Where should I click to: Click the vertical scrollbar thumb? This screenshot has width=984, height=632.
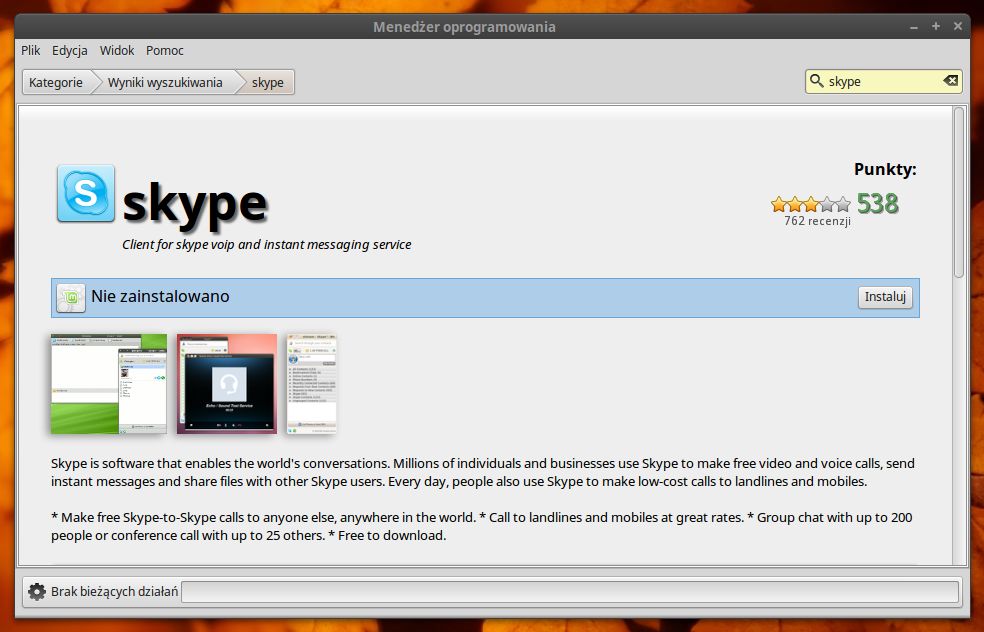point(958,192)
